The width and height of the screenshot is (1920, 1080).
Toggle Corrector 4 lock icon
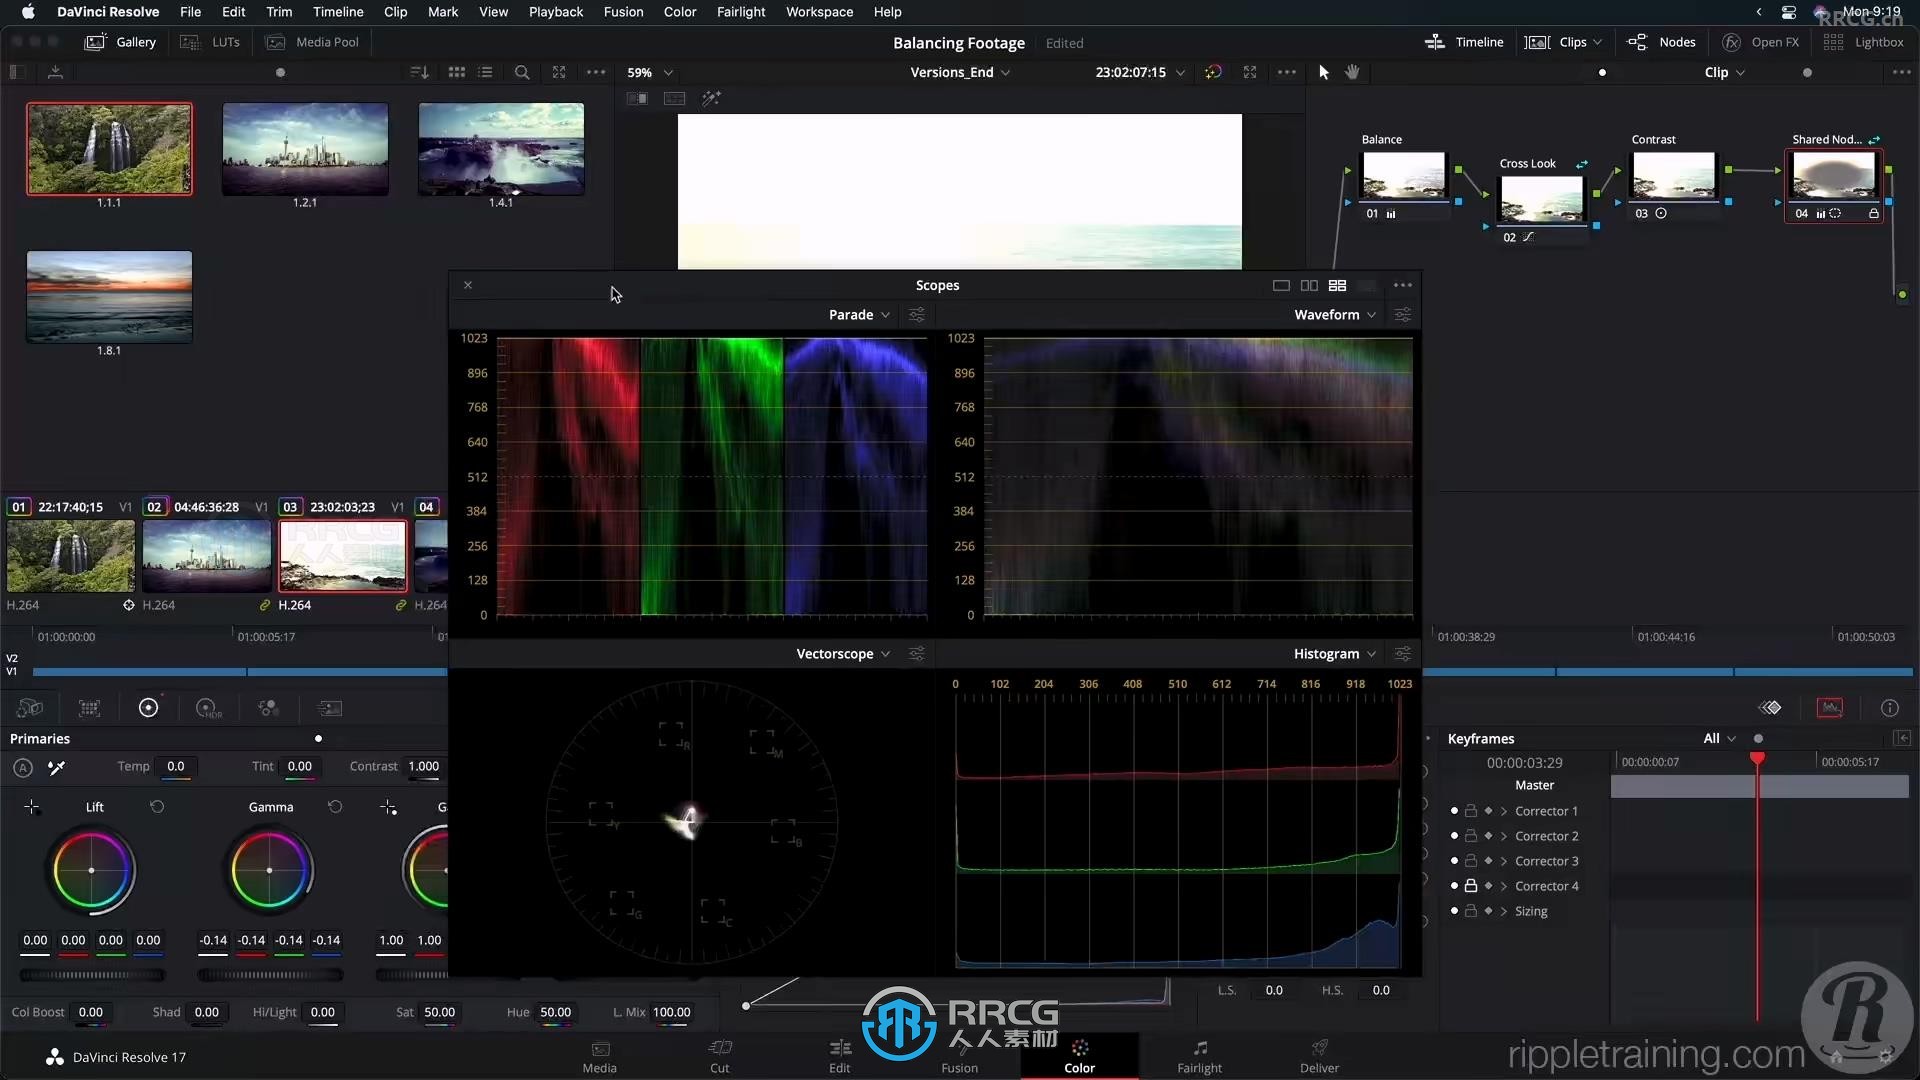point(1472,885)
